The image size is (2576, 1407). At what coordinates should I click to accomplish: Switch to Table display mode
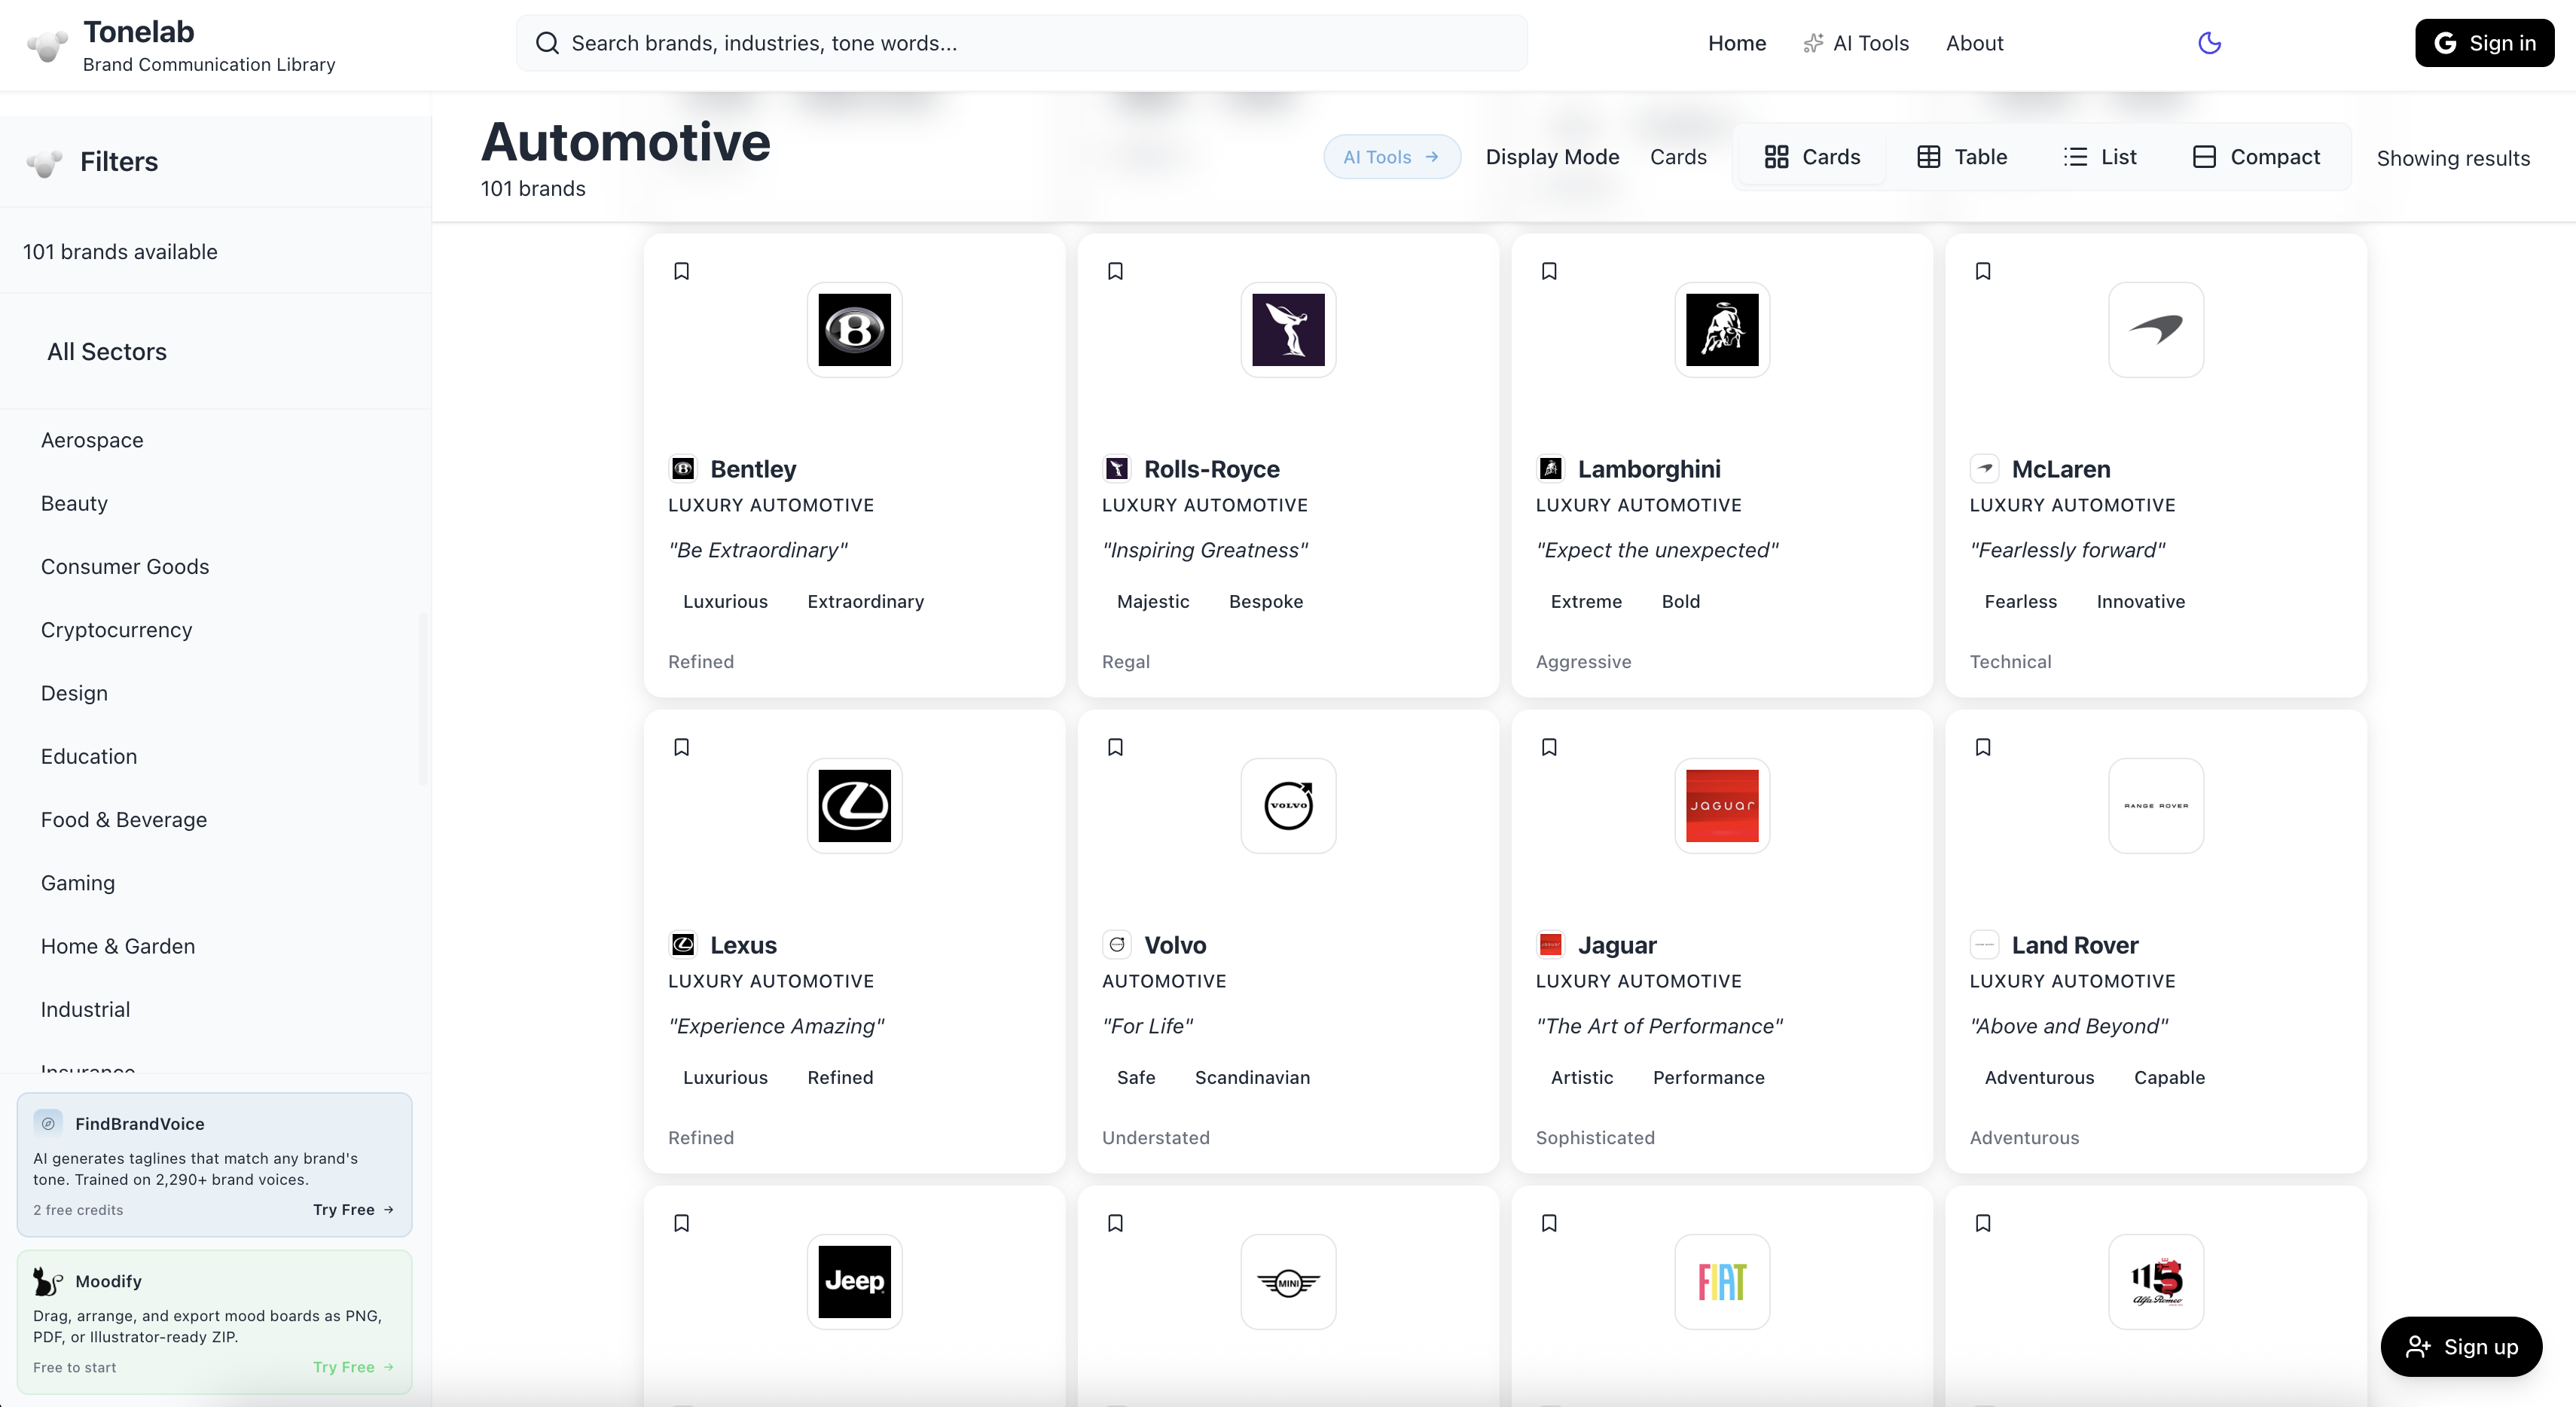pos(1962,157)
